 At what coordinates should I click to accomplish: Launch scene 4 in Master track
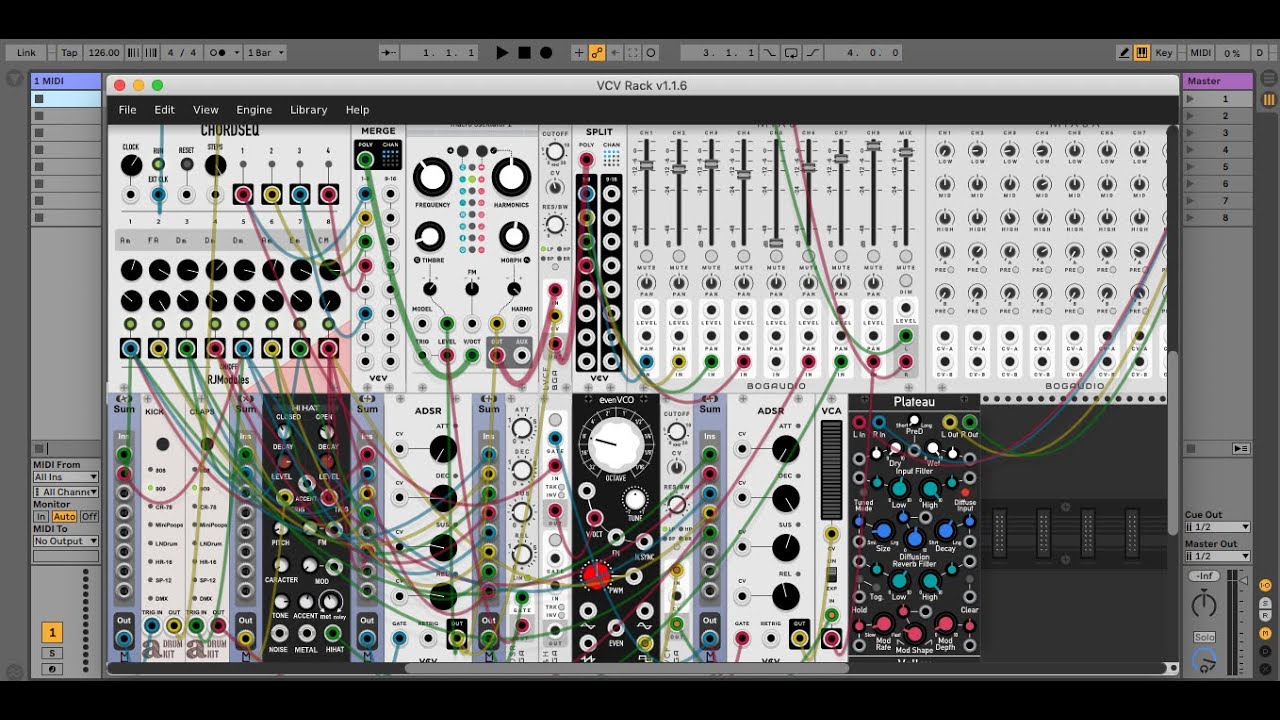click(1190, 150)
